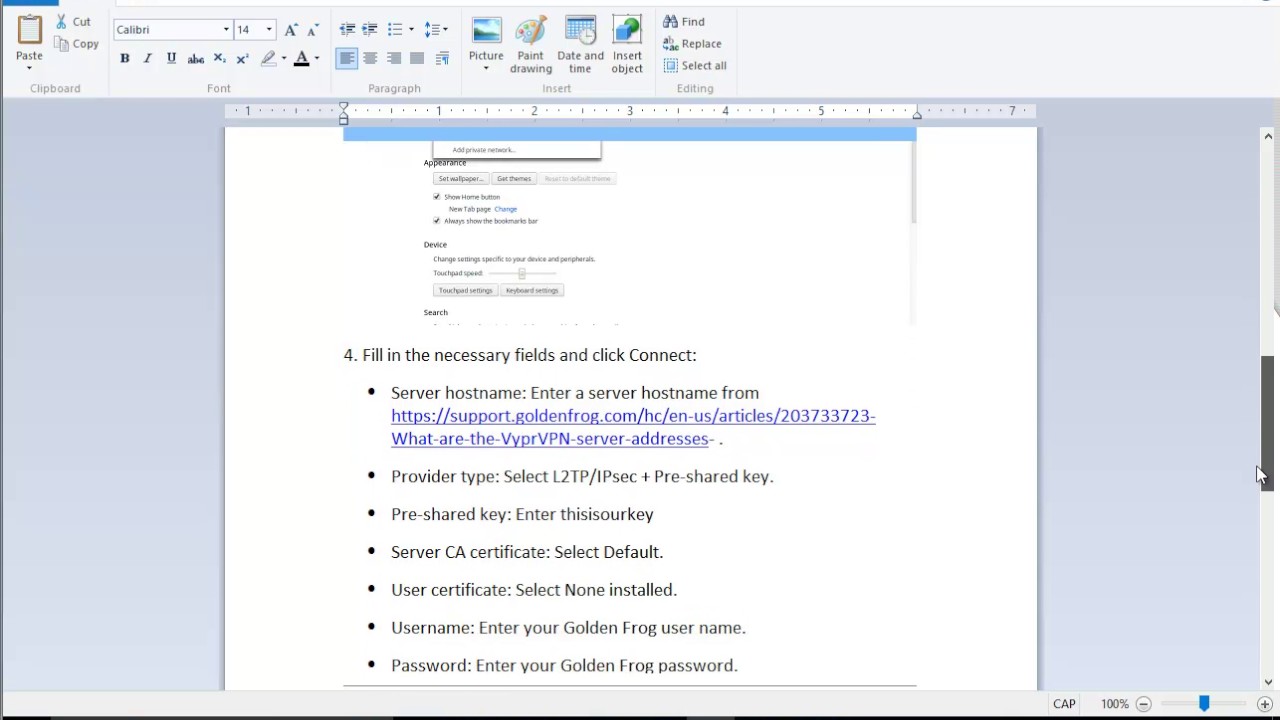Click Insert object
The height and width of the screenshot is (720, 1280).
tap(627, 44)
